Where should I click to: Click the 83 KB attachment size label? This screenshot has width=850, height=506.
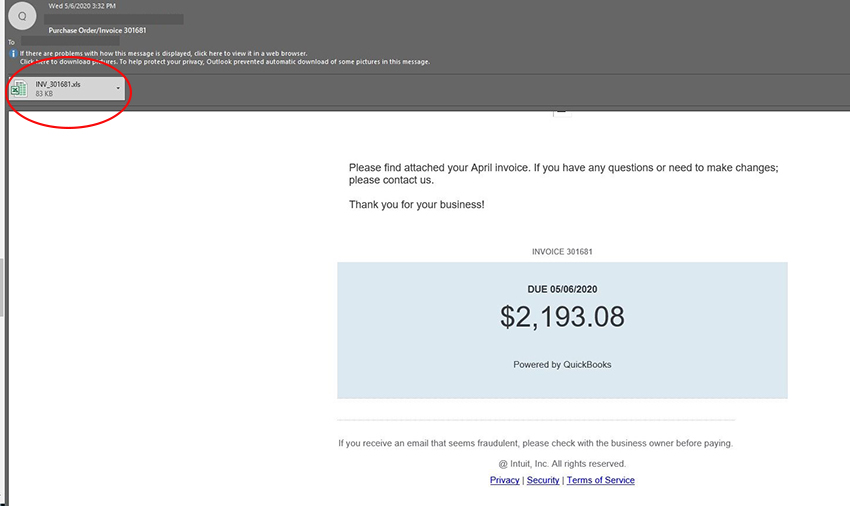click(44, 94)
